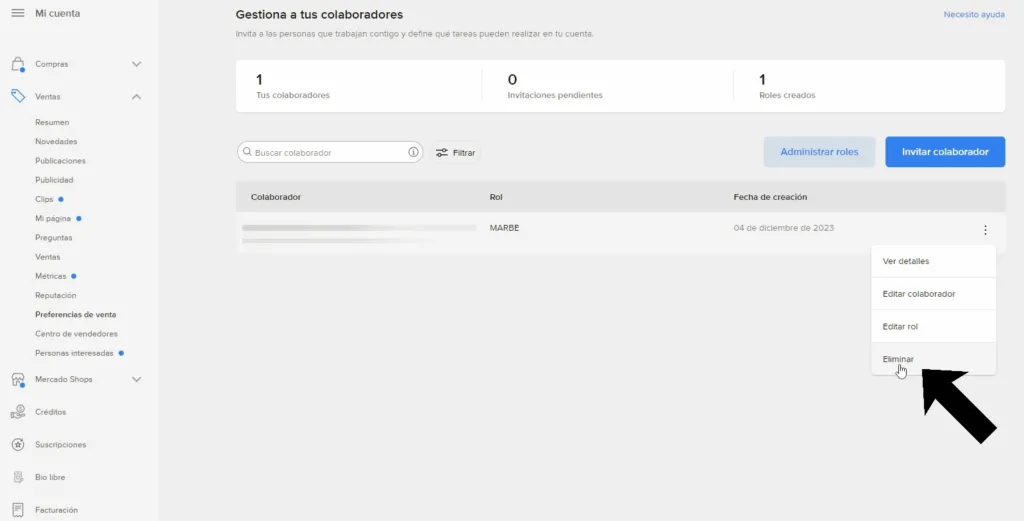
Task: Open Preguntas in the sidebar
Action: [x=54, y=238]
